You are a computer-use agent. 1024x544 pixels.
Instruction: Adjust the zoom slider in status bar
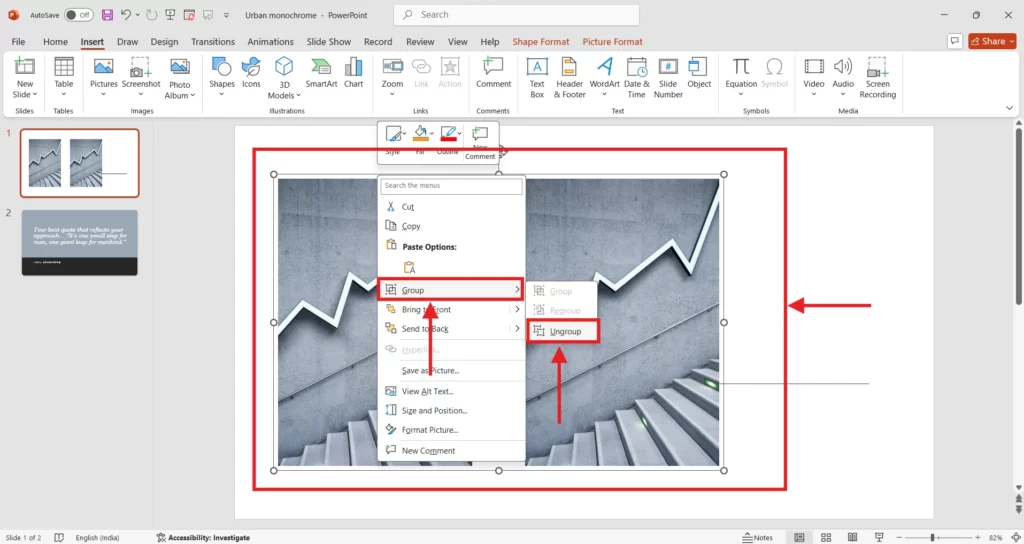click(933, 537)
